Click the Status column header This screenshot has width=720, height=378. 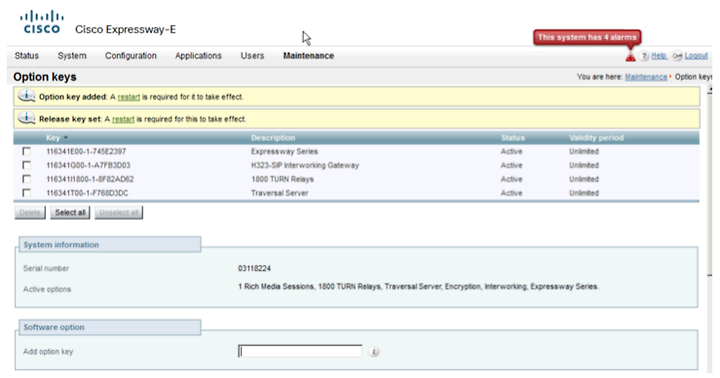coord(512,138)
